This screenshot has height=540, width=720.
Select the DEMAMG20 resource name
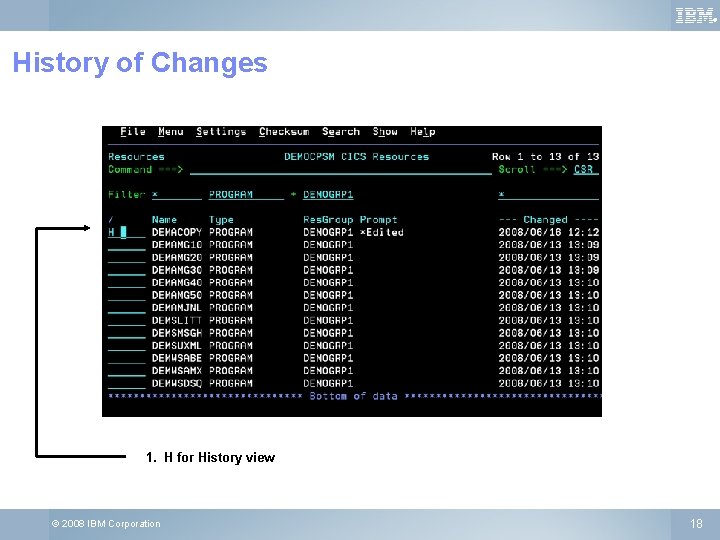(177, 258)
